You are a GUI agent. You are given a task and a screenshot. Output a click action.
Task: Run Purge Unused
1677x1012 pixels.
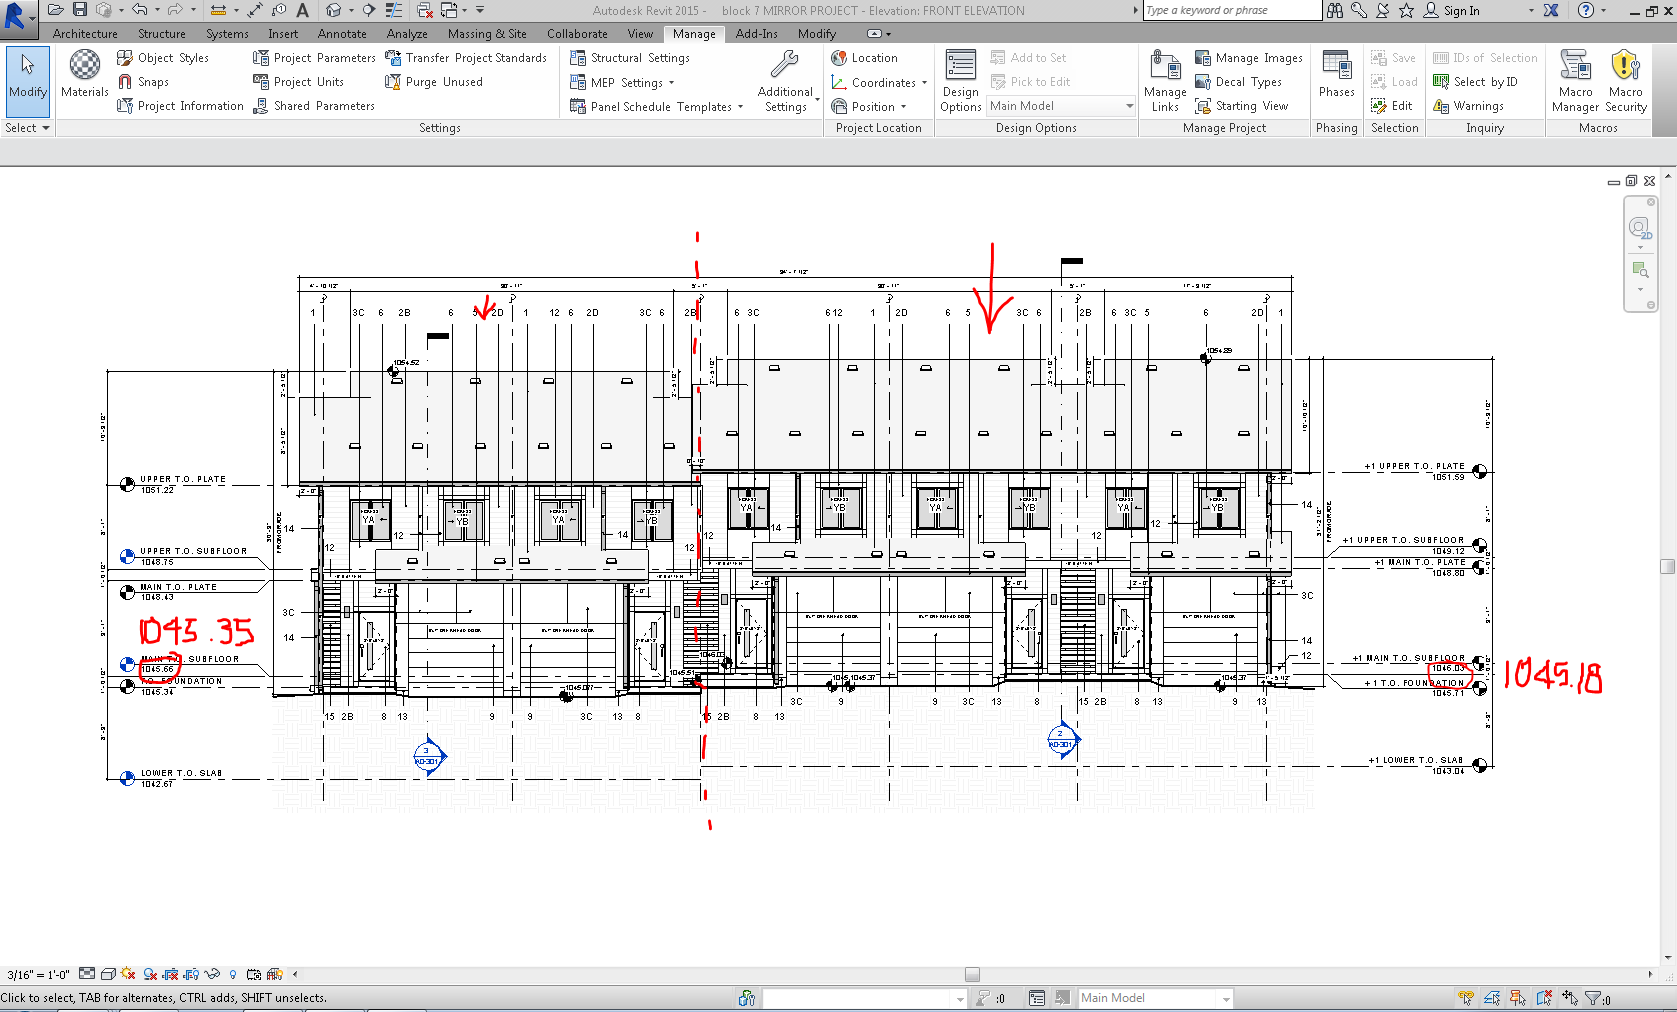pyautogui.click(x=434, y=82)
